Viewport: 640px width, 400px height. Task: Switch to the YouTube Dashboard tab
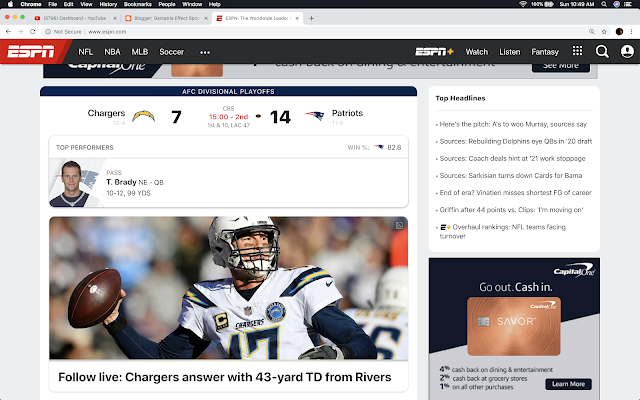click(x=75, y=18)
